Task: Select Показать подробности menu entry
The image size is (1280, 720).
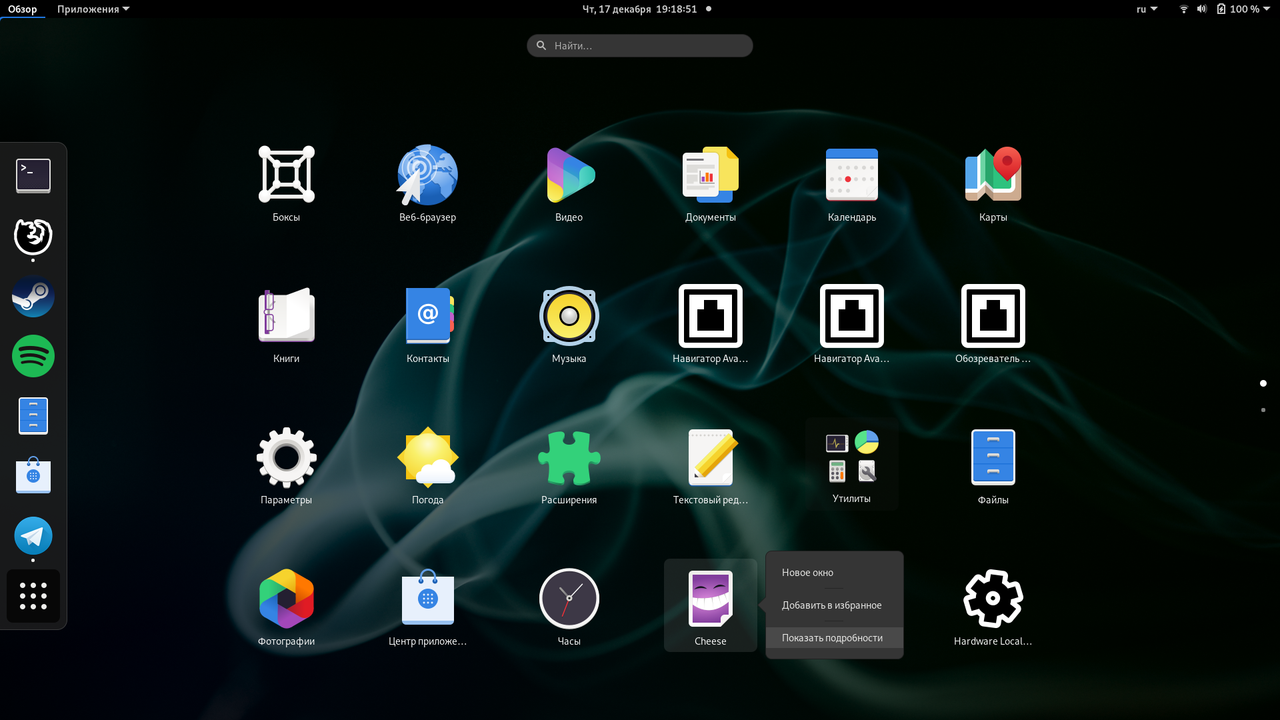Action: coord(834,638)
